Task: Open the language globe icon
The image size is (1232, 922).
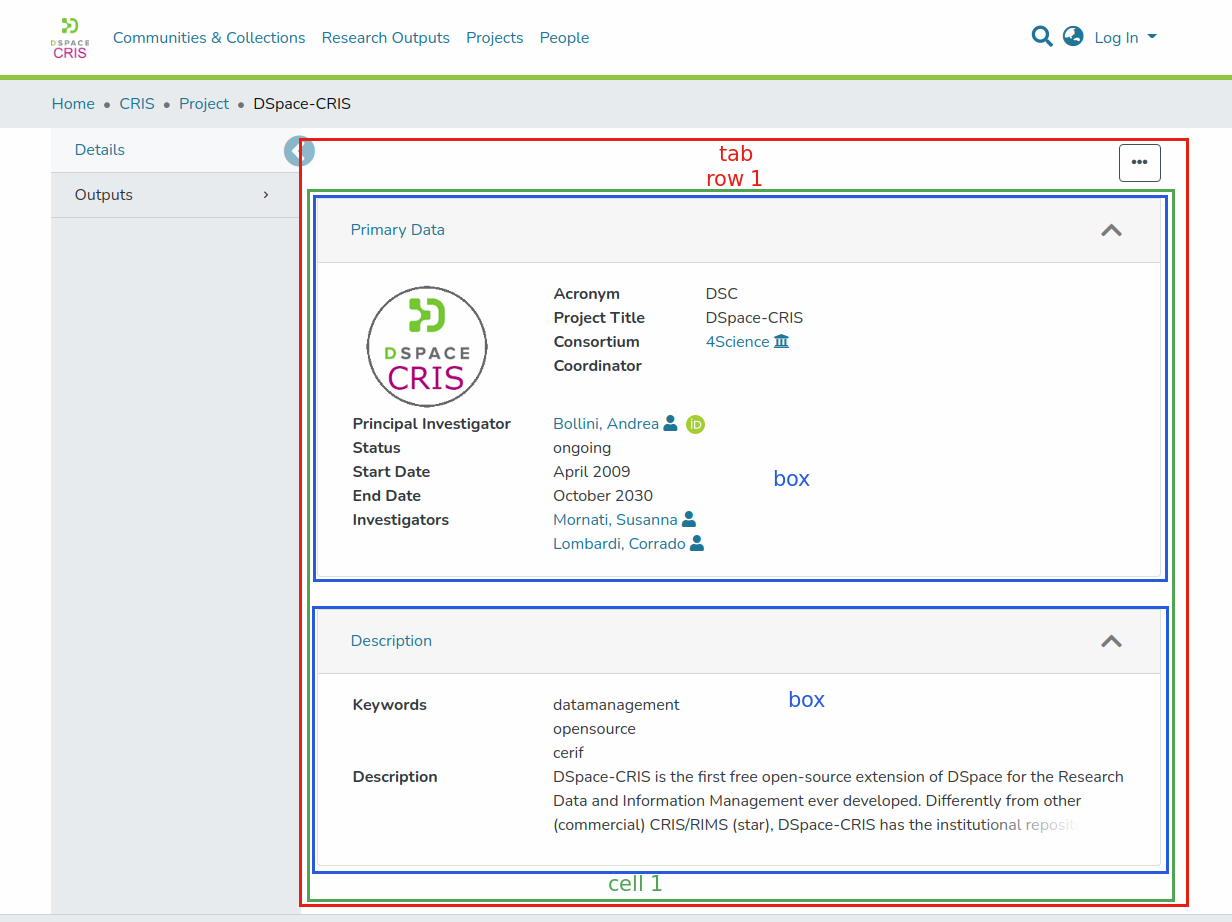Action: coord(1073,37)
